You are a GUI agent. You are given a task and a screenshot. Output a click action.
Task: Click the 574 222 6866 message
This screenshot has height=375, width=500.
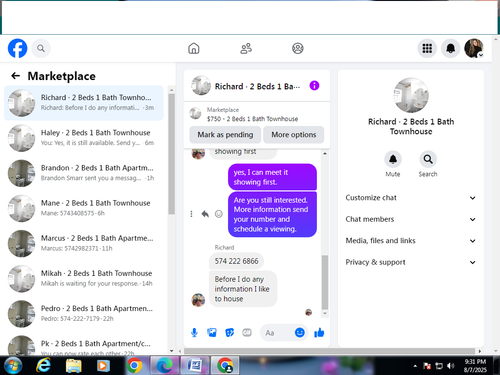pyautogui.click(x=236, y=261)
